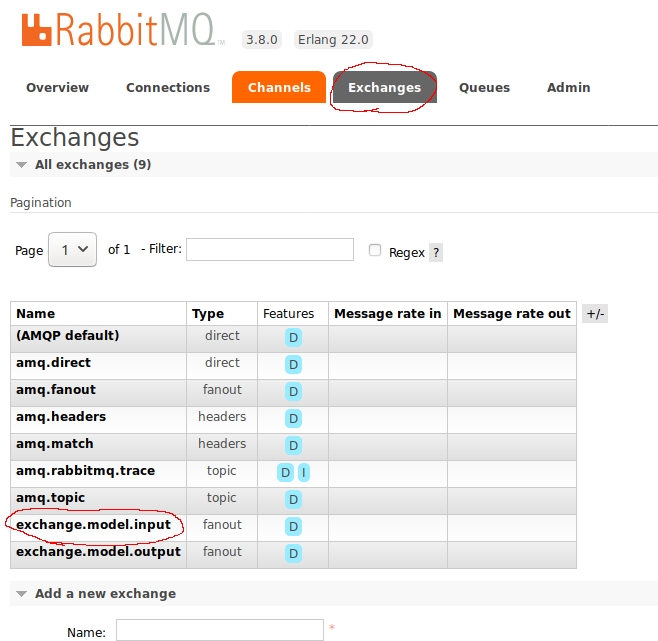Open the amq.headers exchange
The width and height of the screenshot is (658, 641).
click(61, 416)
